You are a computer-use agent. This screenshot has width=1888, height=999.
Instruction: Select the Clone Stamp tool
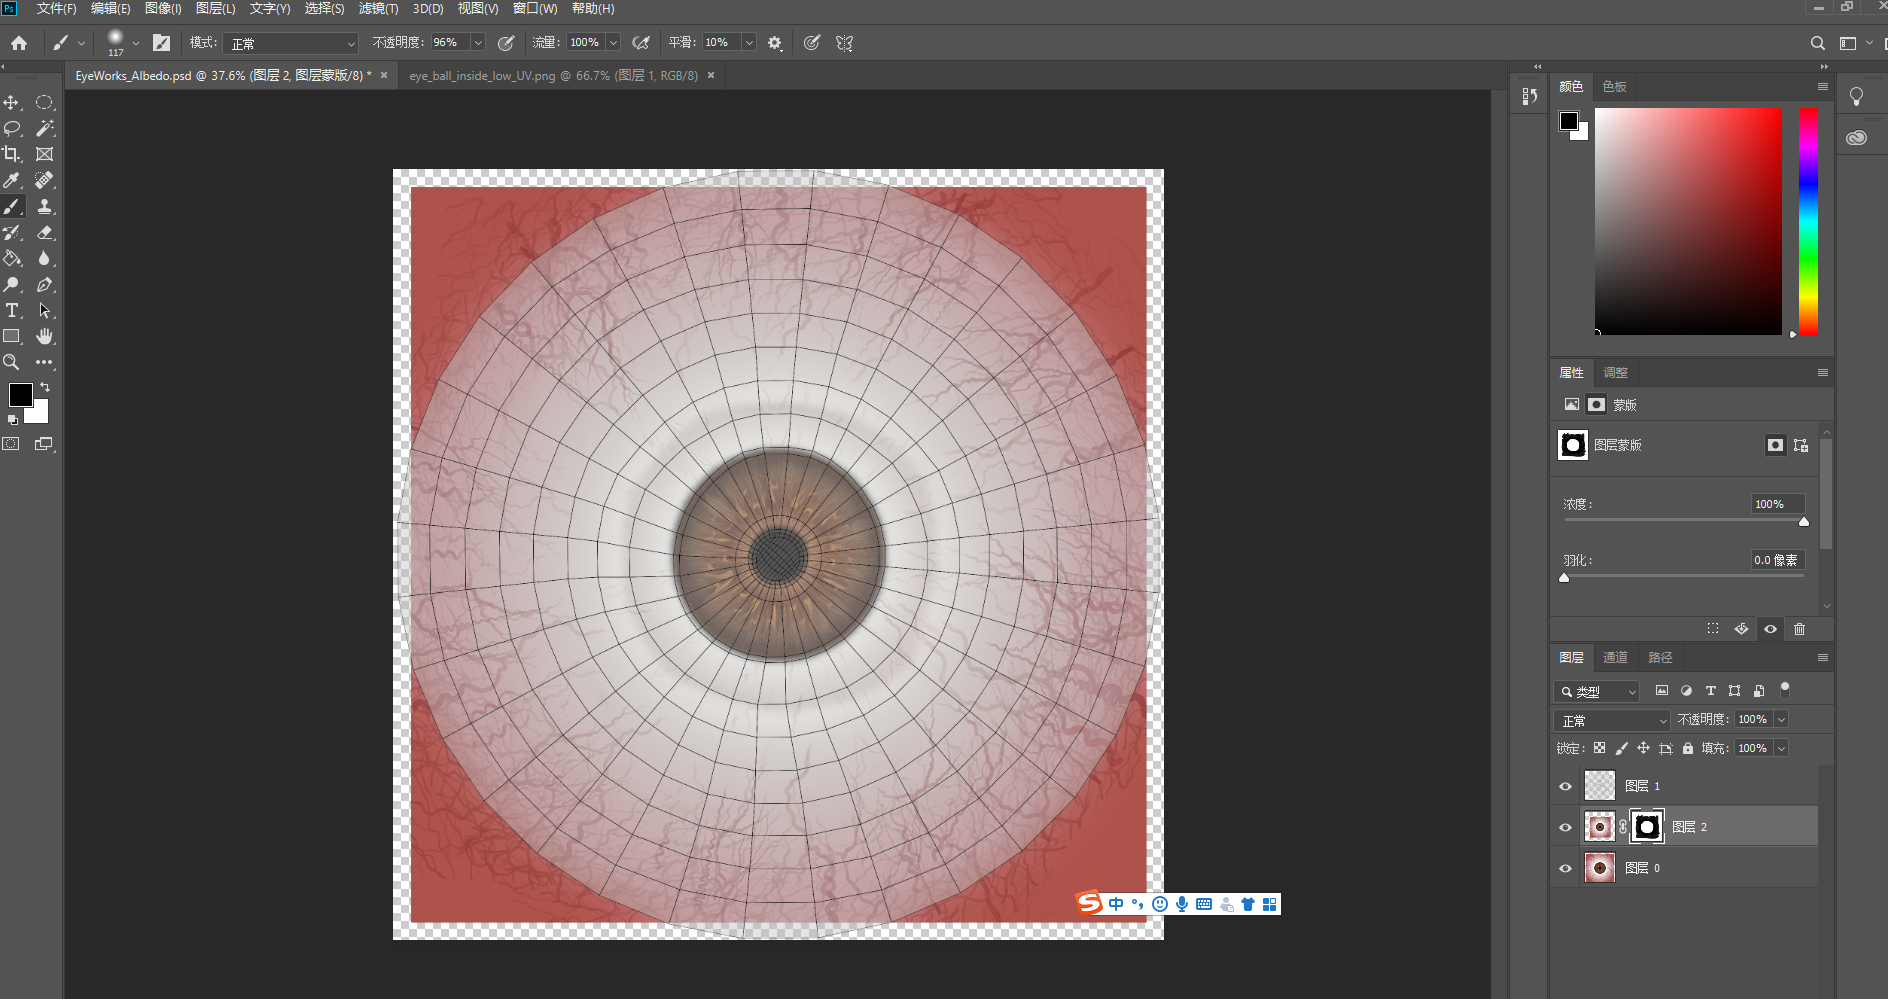[44, 207]
